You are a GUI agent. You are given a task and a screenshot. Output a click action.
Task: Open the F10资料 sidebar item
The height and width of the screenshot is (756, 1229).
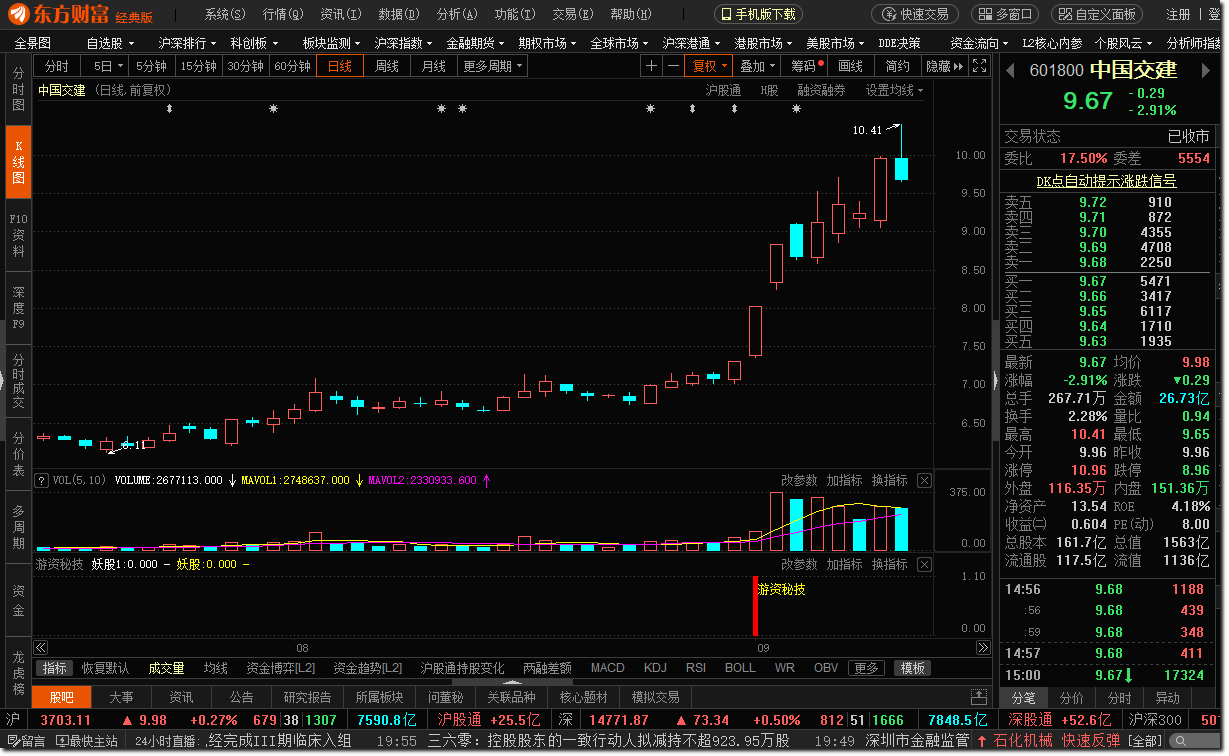[x=18, y=236]
